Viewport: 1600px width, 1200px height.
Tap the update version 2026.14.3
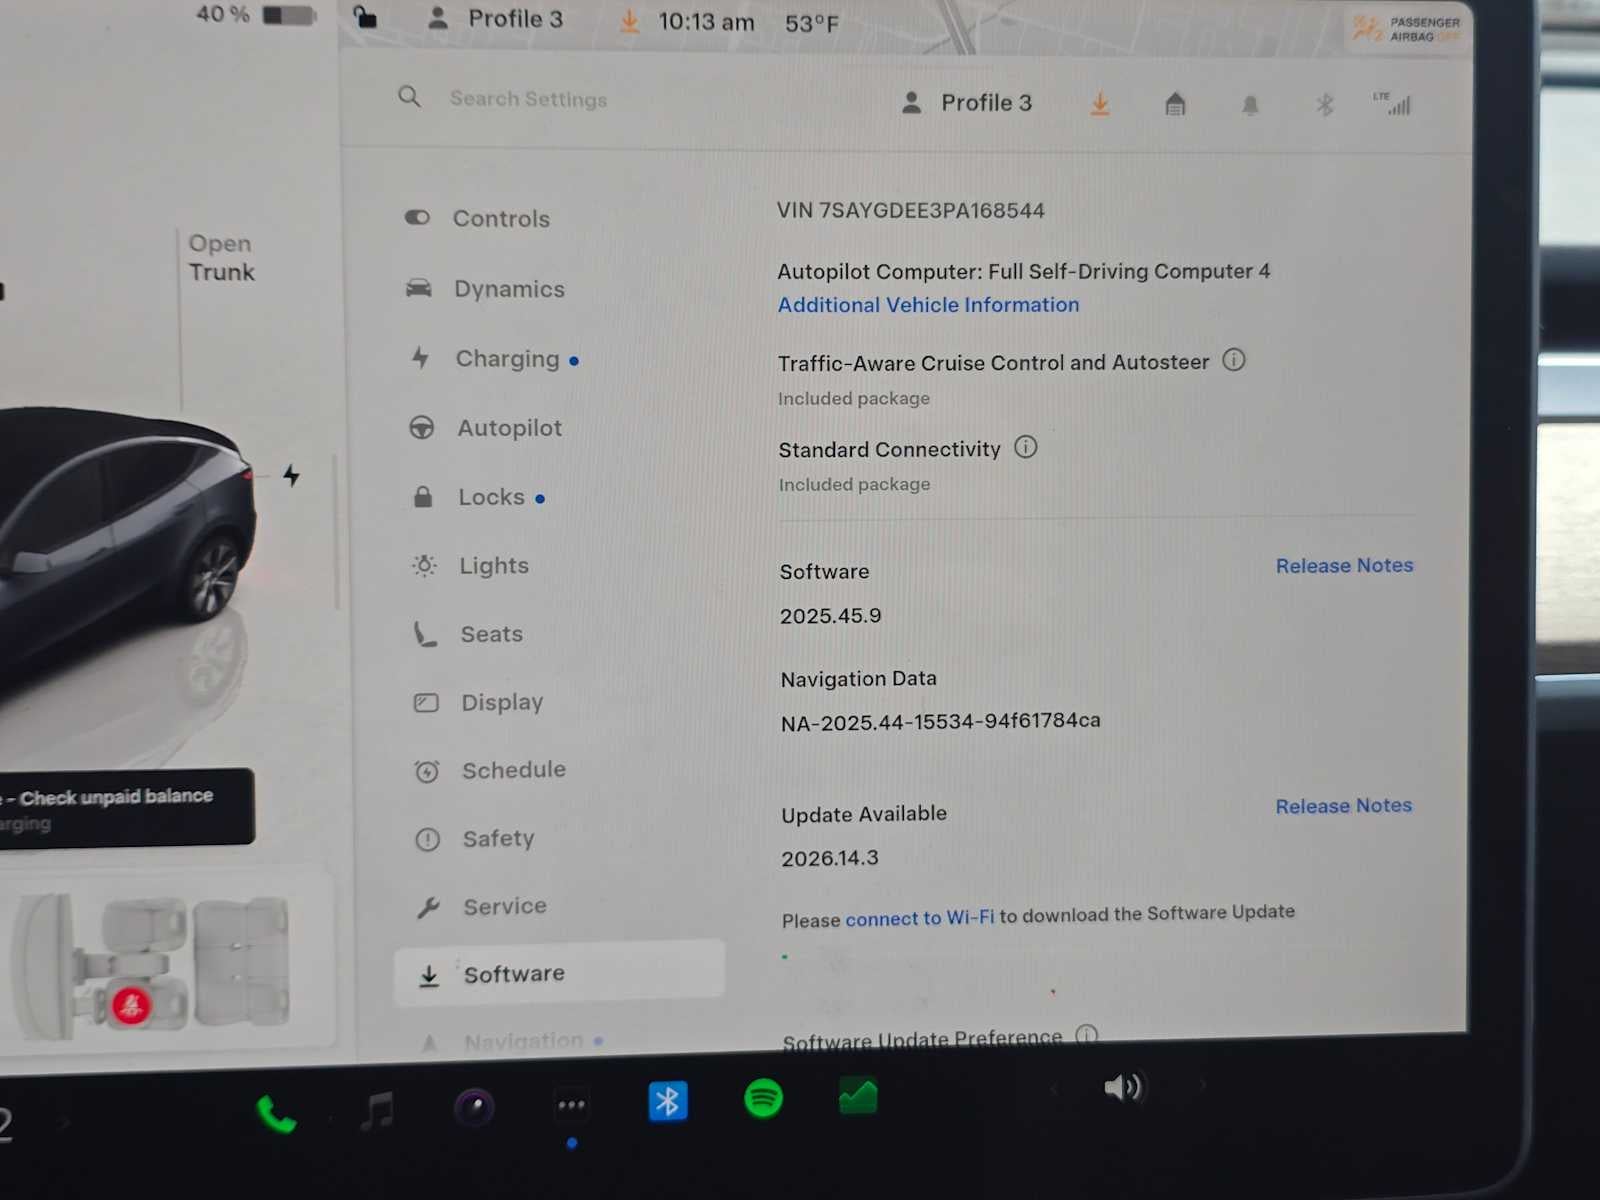[830, 858]
